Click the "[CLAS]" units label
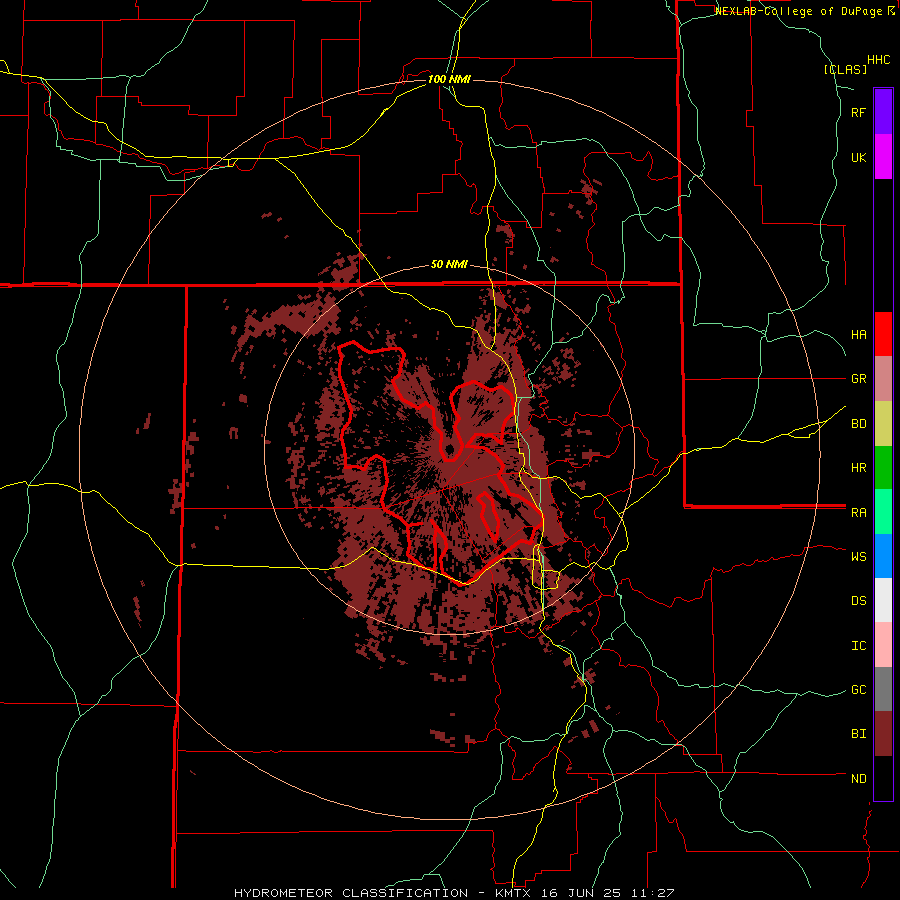 tap(845, 69)
